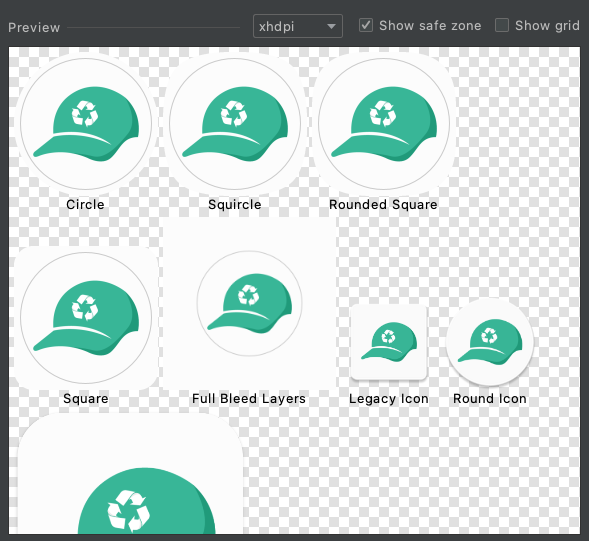This screenshot has width=589, height=541.
Task: Click the Round Icon label text
Action: coord(490,399)
